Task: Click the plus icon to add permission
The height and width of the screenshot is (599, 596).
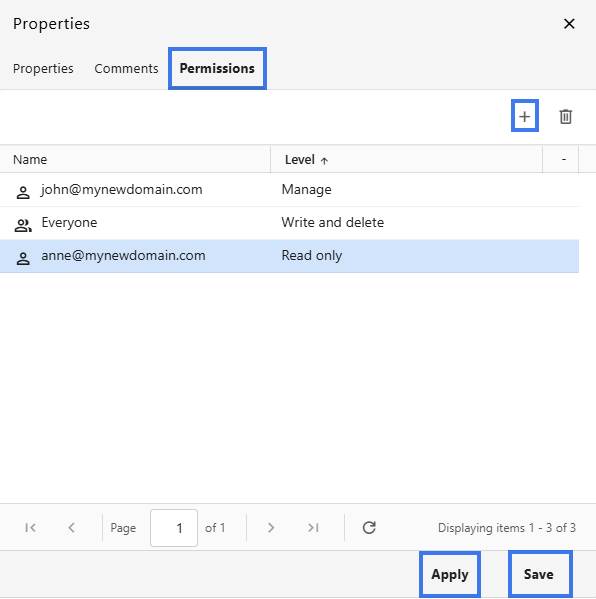Action: pos(525,116)
